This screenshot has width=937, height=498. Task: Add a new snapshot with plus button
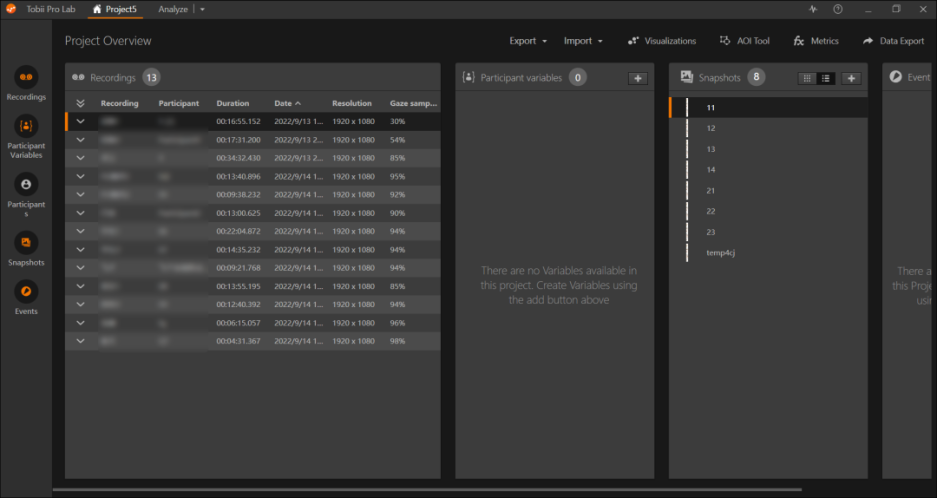coord(851,78)
